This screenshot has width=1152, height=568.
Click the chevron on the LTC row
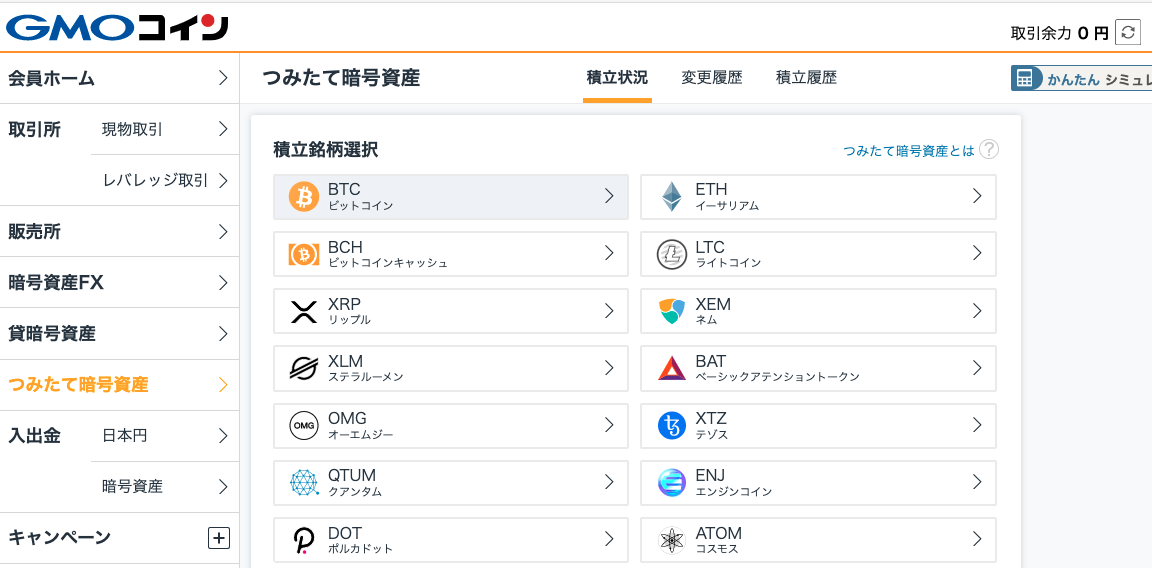point(976,253)
